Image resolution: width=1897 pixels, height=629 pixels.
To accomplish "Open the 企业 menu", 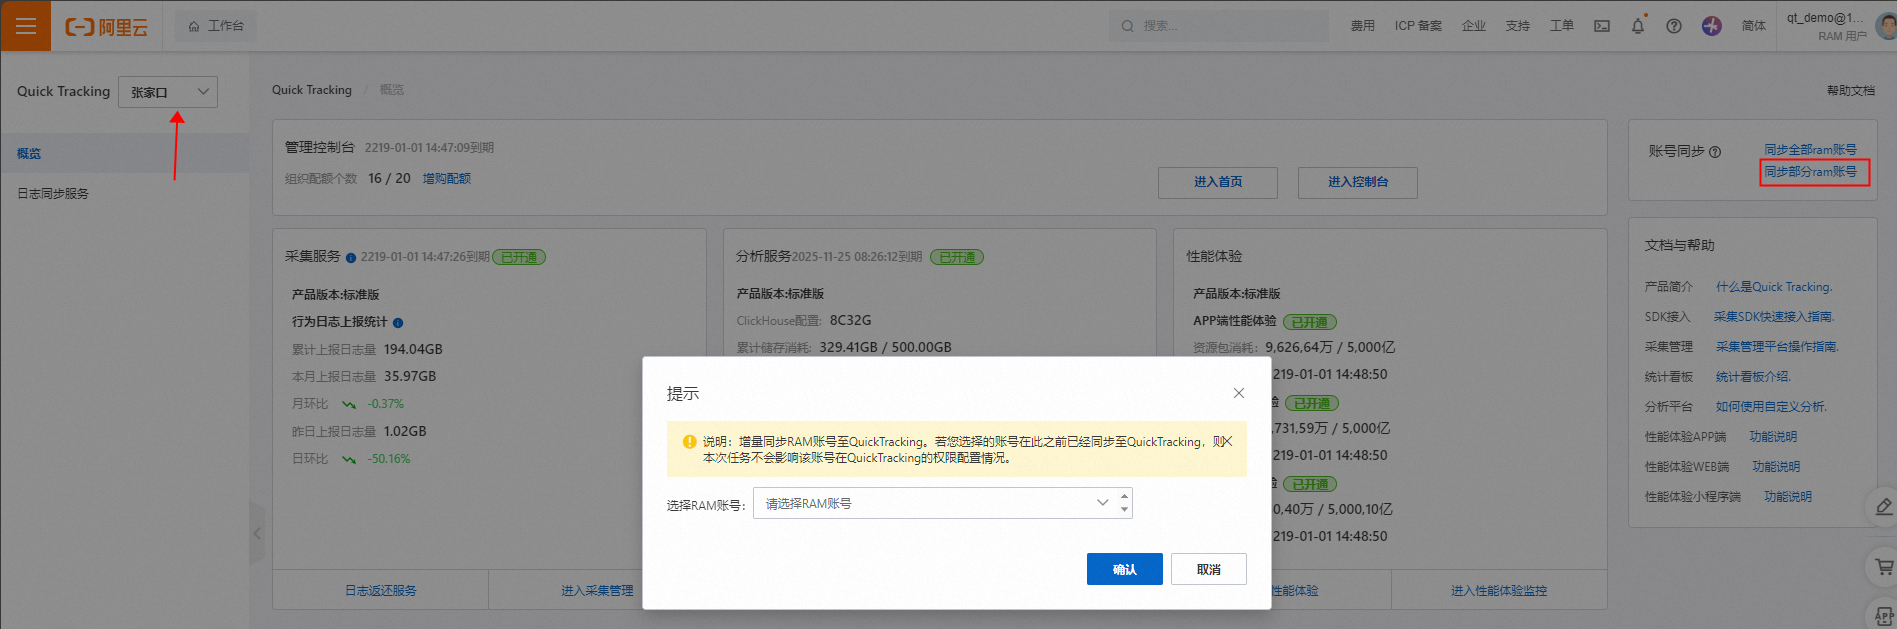I will pos(1474,26).
